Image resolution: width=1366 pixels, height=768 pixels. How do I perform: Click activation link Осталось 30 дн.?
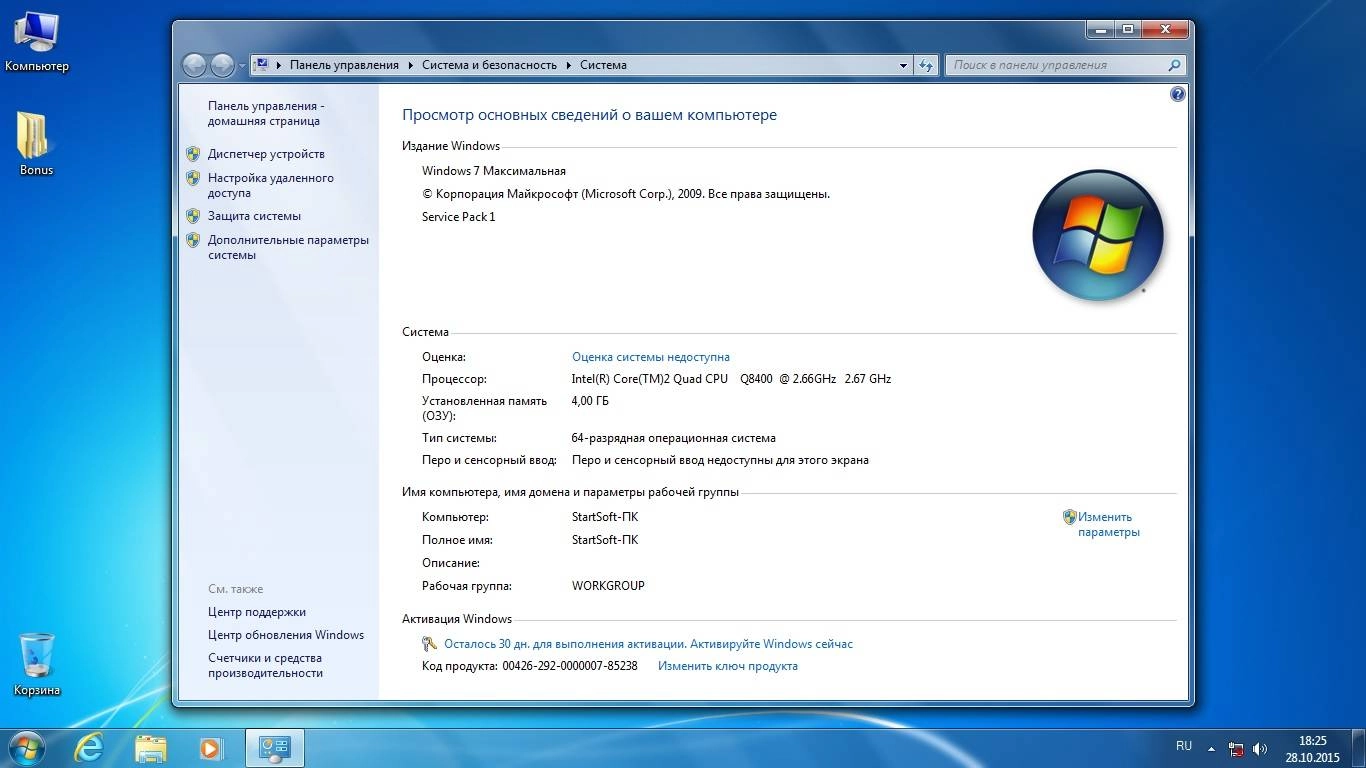[x=648, y=644]
